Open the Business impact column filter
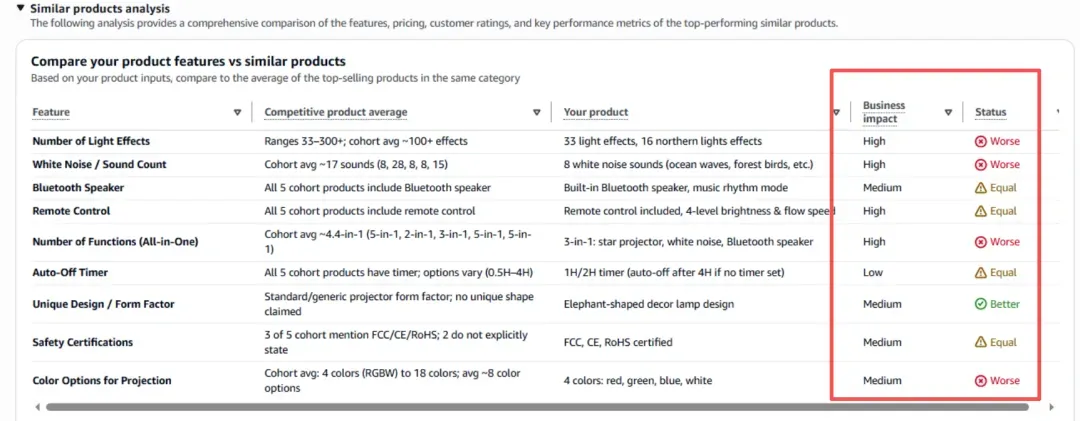 (948, 112)
